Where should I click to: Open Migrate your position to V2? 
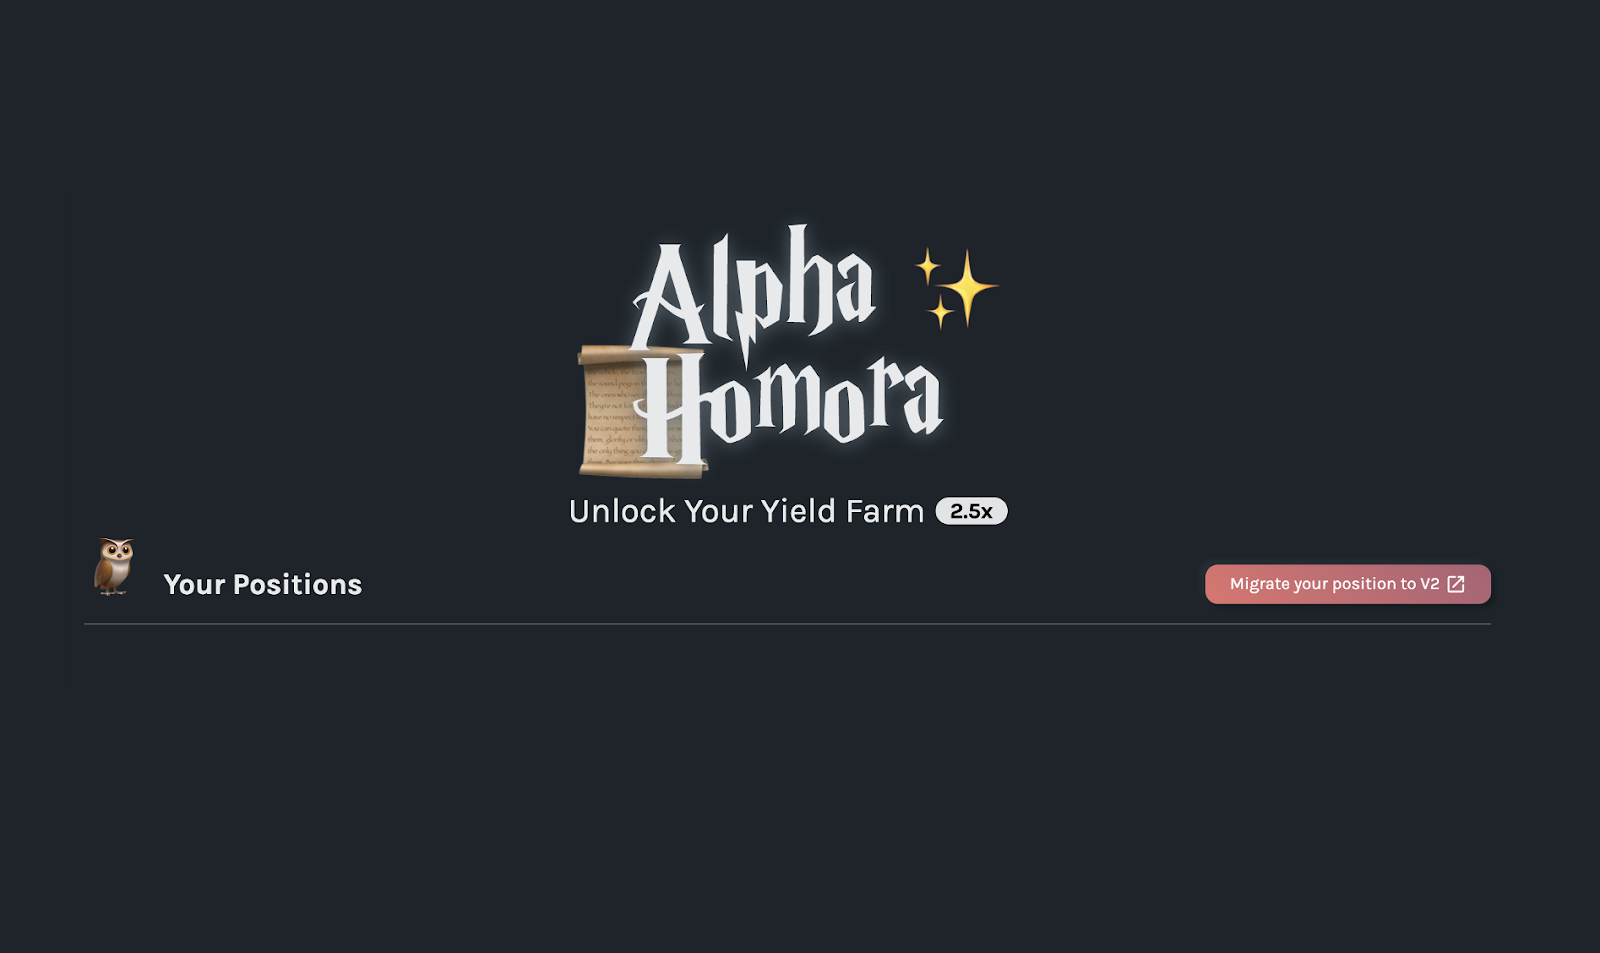pos(1347,584)
